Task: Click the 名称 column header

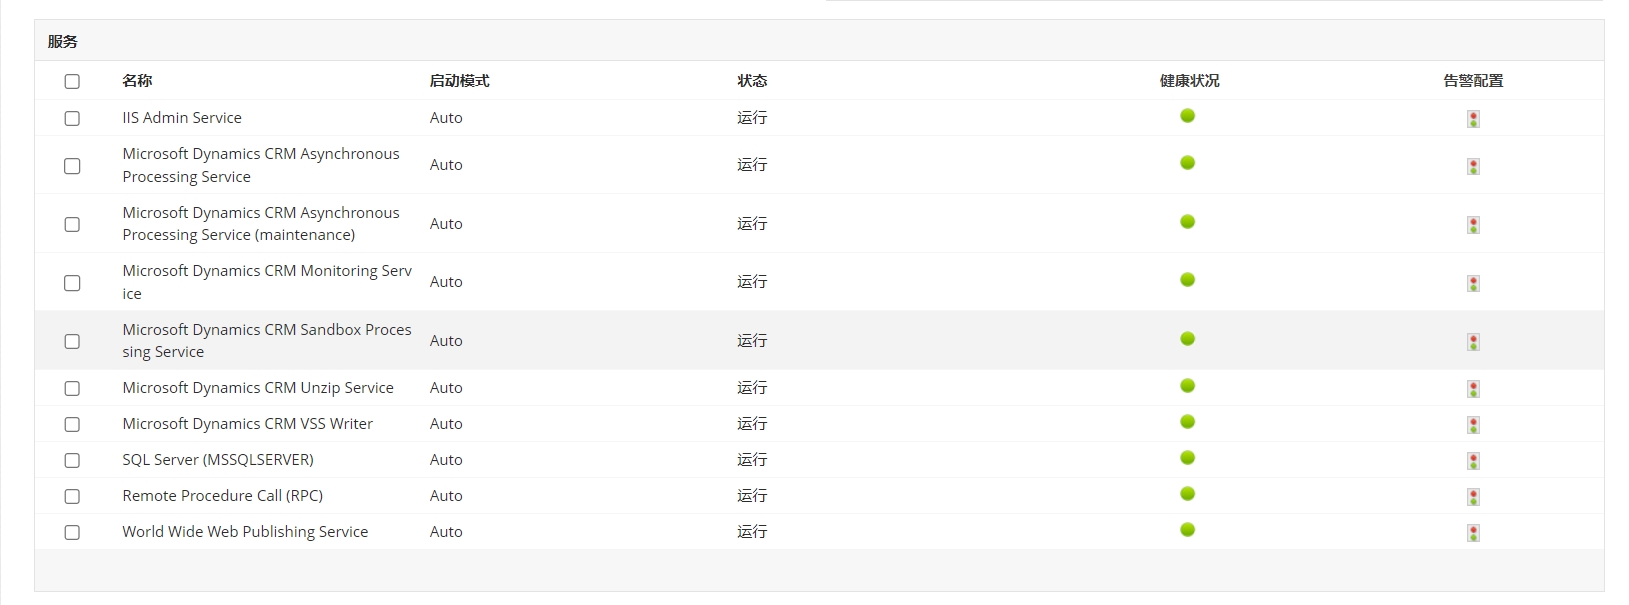Action: tap(137, 81)
